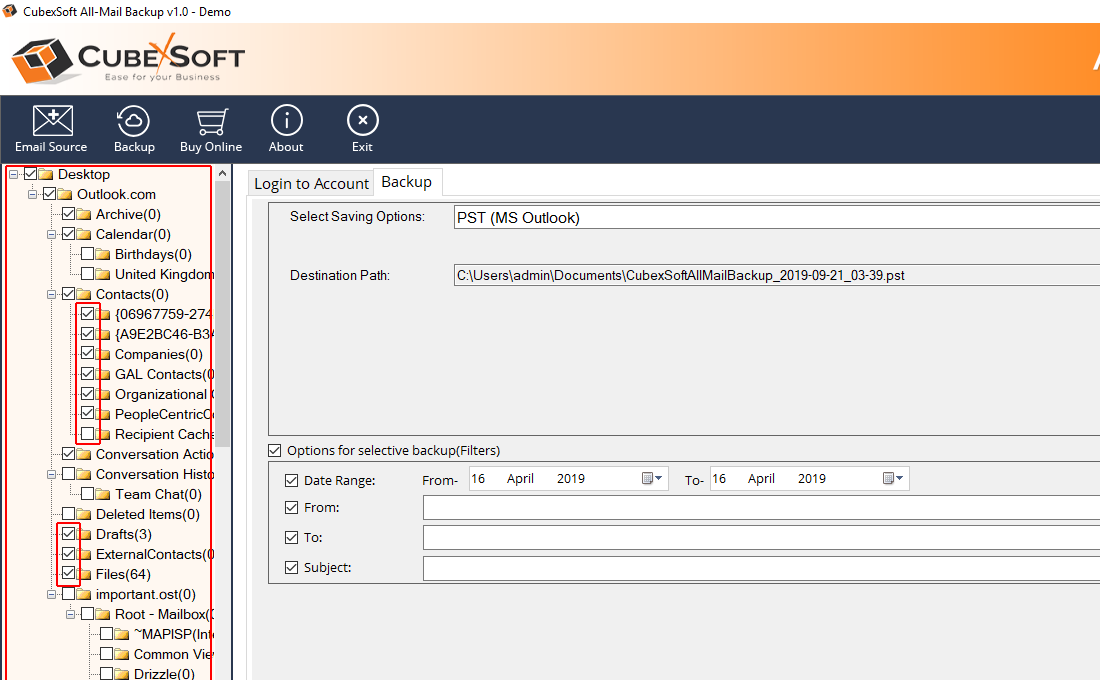Screen dimensions: 1100x680
Task: Select the Backup tab
Action: pos(407,182)
